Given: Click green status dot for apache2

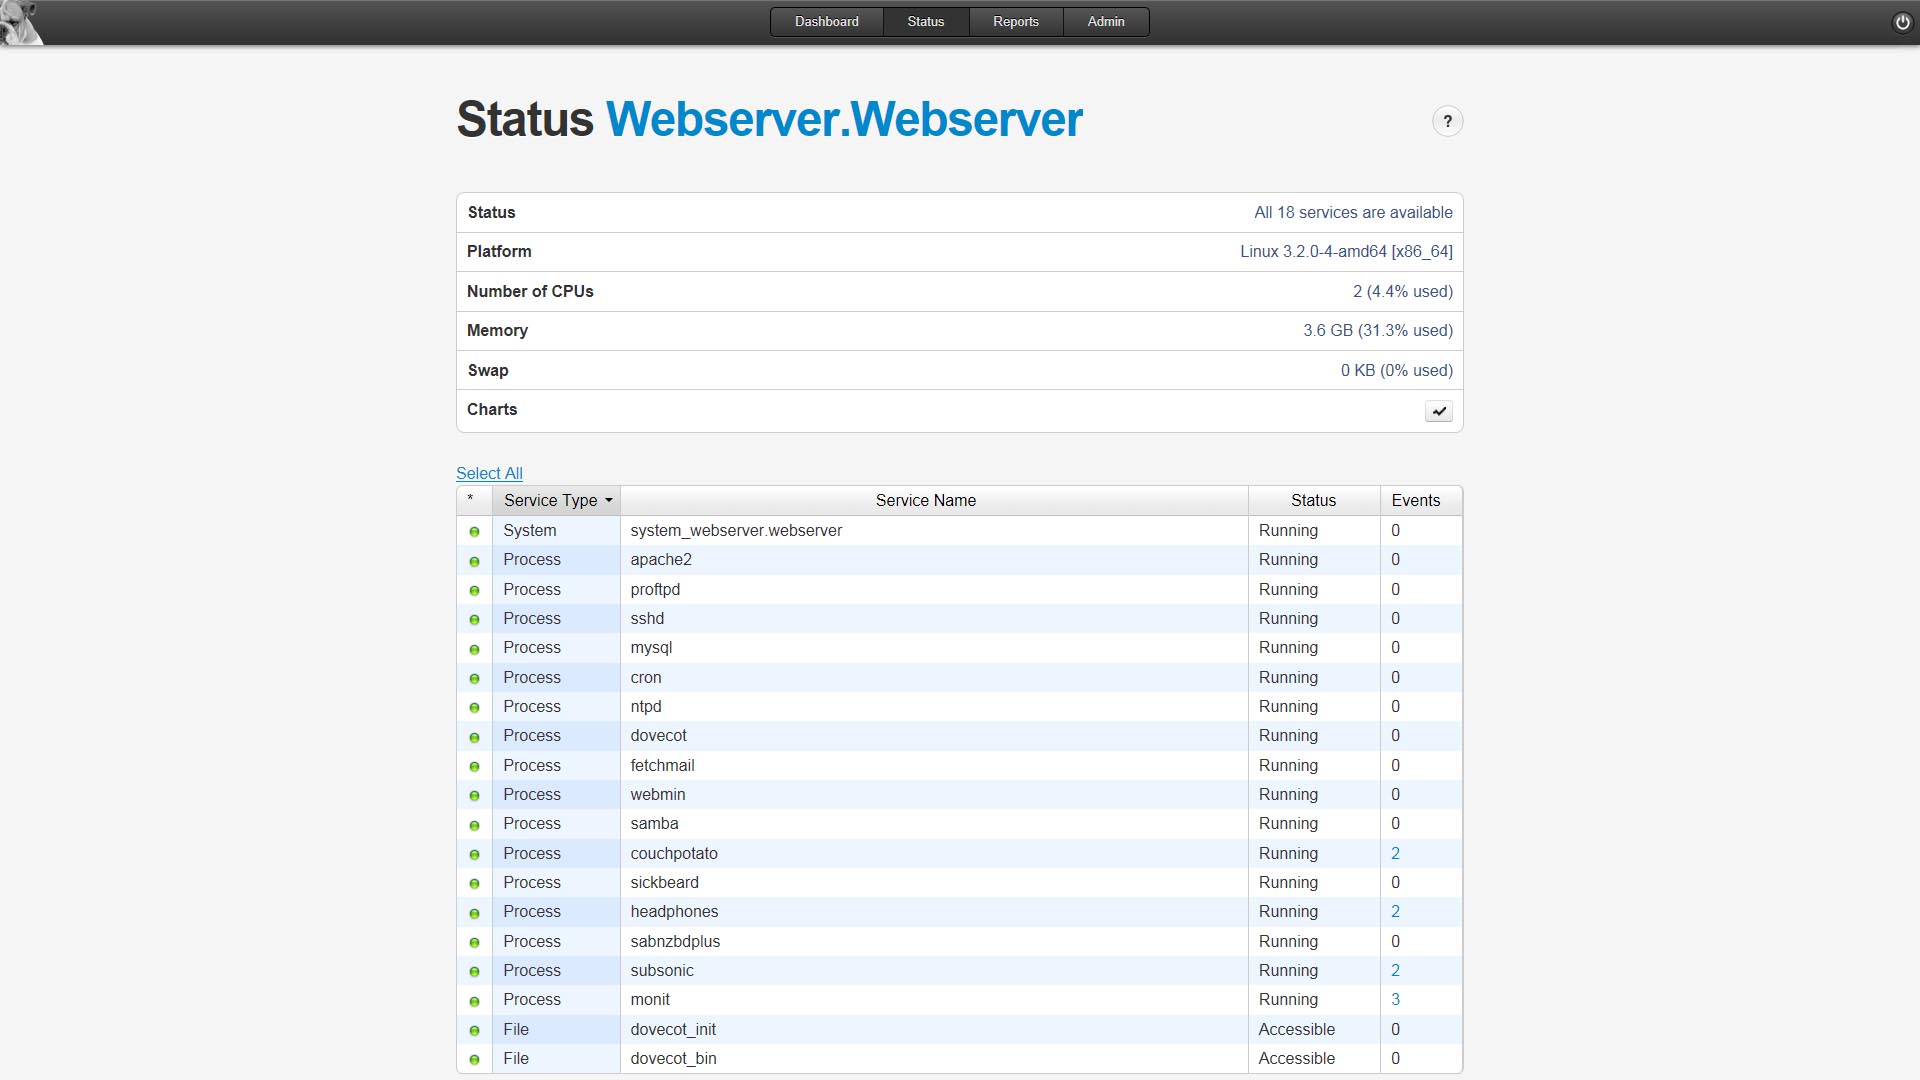Looking at the screenshot, I should pyautogui.click(x=474, y=561).
